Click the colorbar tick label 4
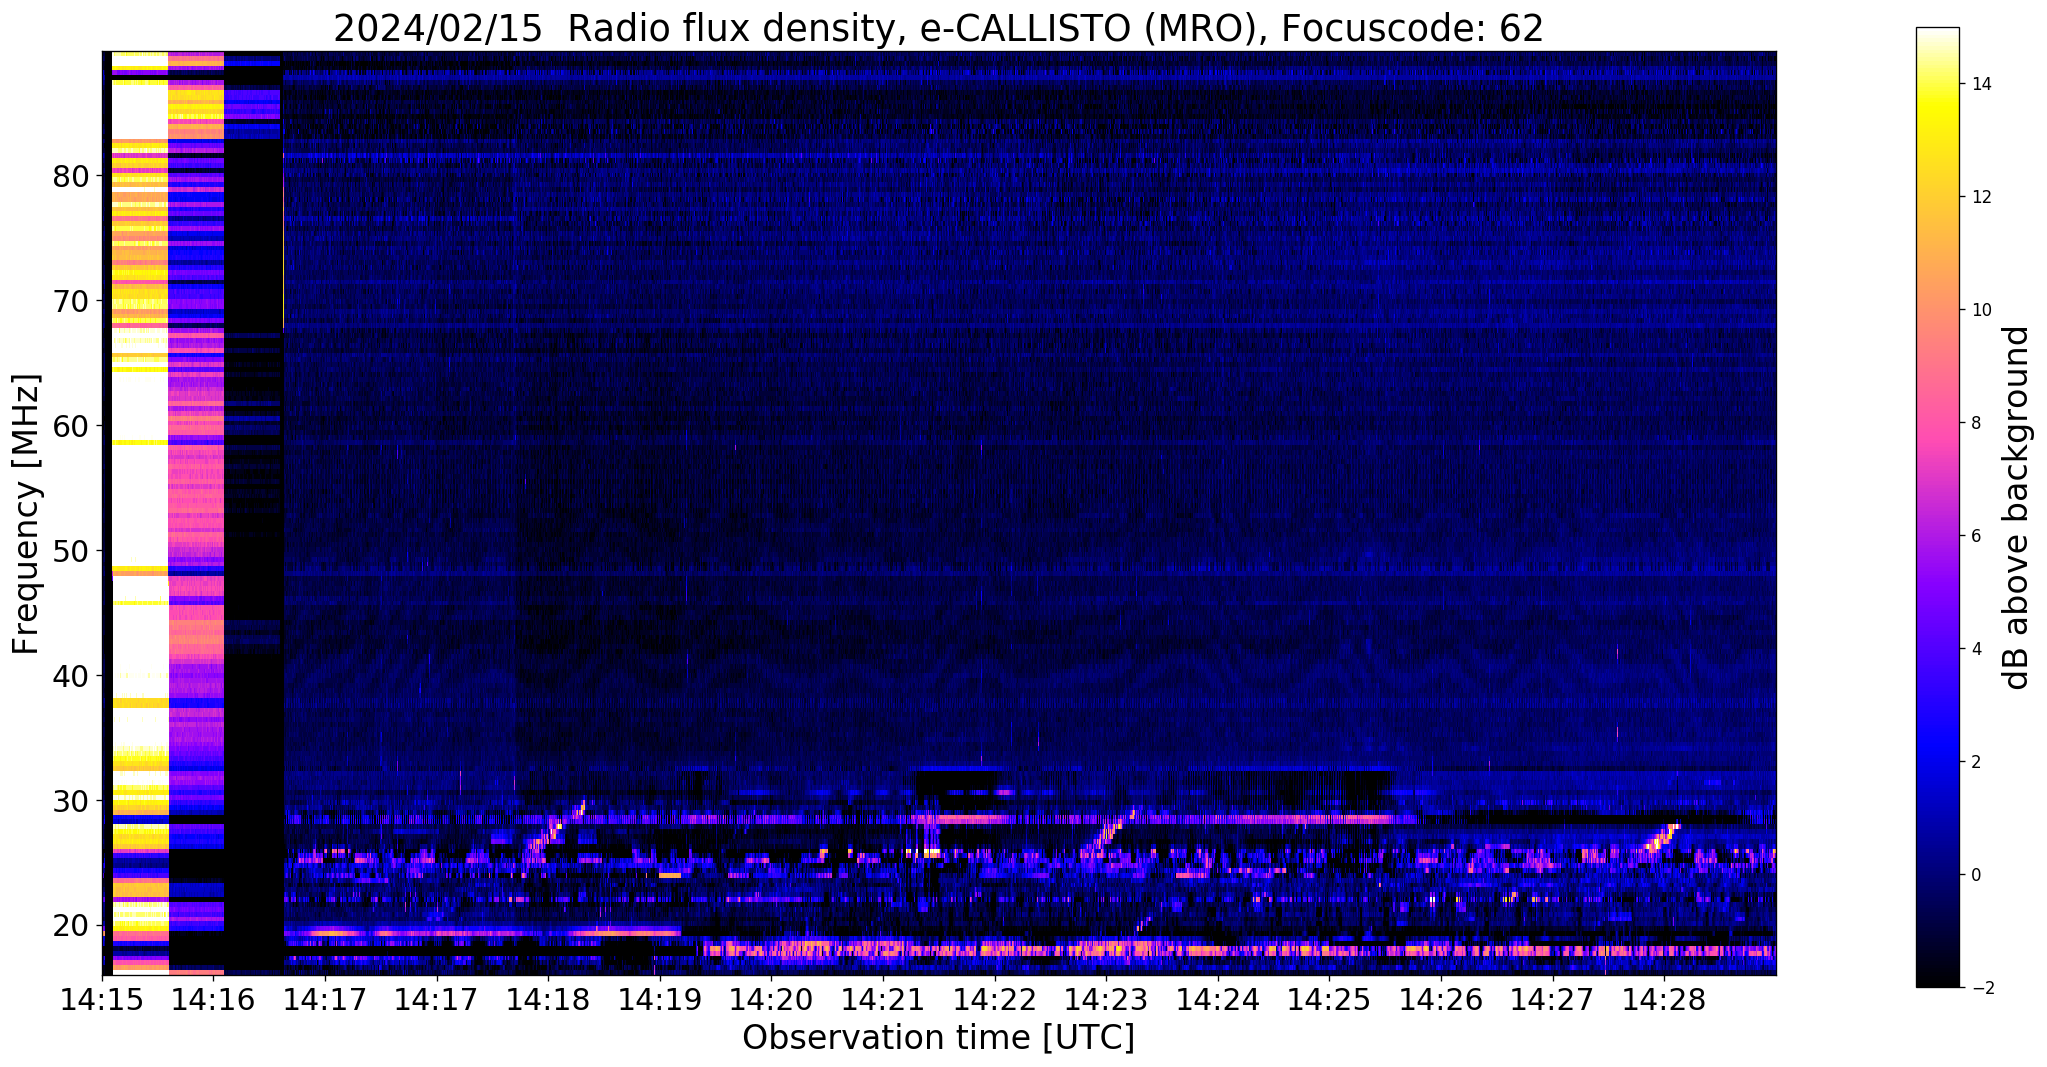 1974,649
